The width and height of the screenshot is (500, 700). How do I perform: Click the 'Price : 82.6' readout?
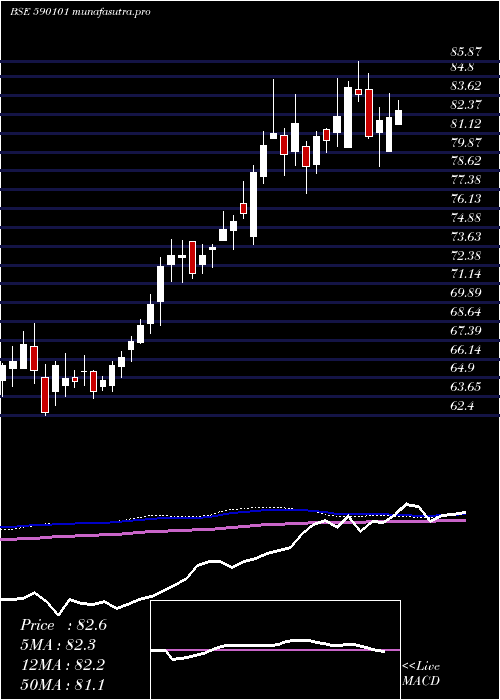point(63,625)
